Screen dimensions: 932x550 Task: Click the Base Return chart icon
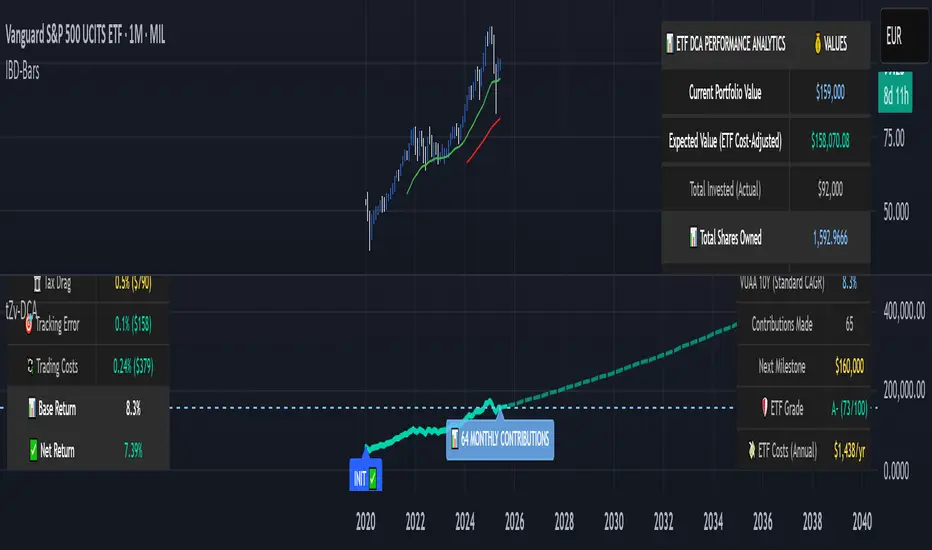32,408
